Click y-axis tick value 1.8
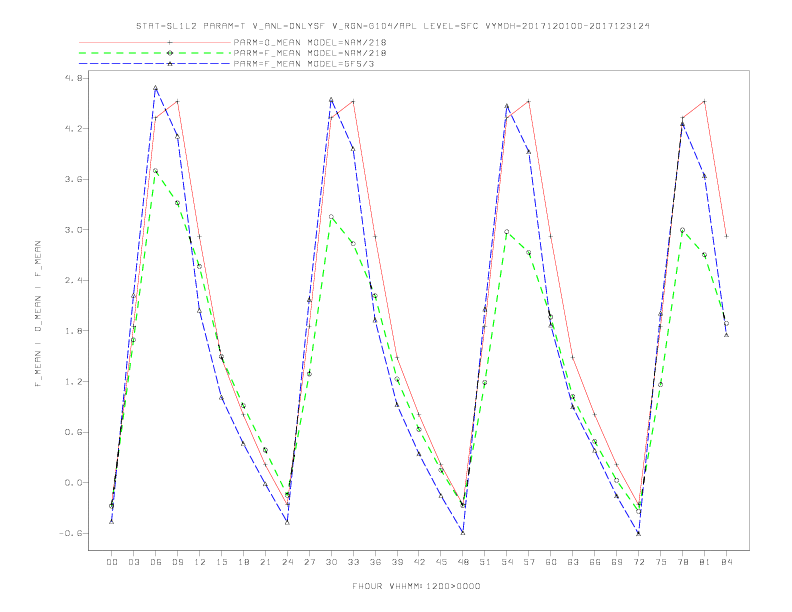 coord(73,331)
